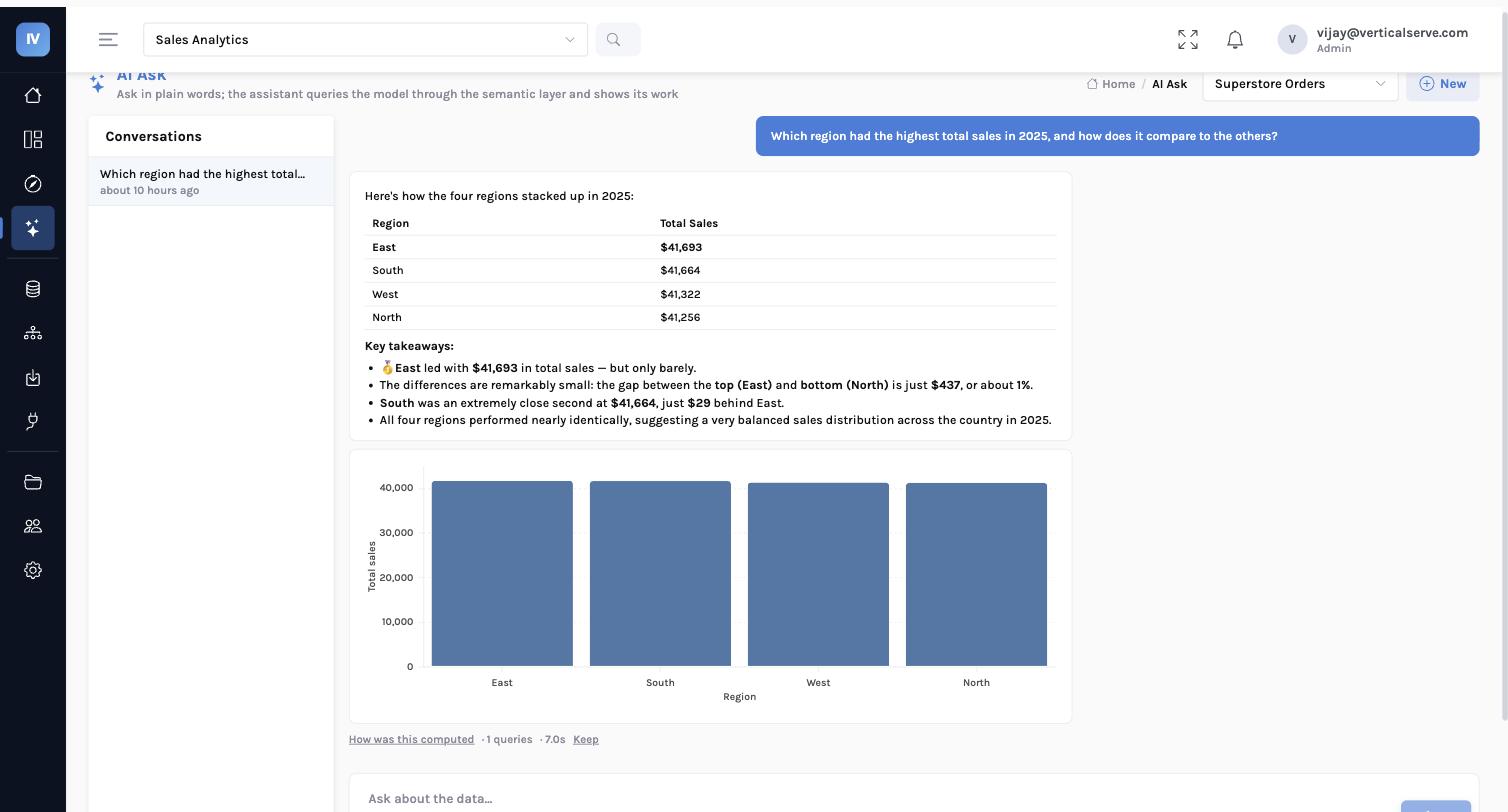The height and width of the screenshot is (812, 1508).
Task: Open the user avatar V
Action: point(1292,39)
